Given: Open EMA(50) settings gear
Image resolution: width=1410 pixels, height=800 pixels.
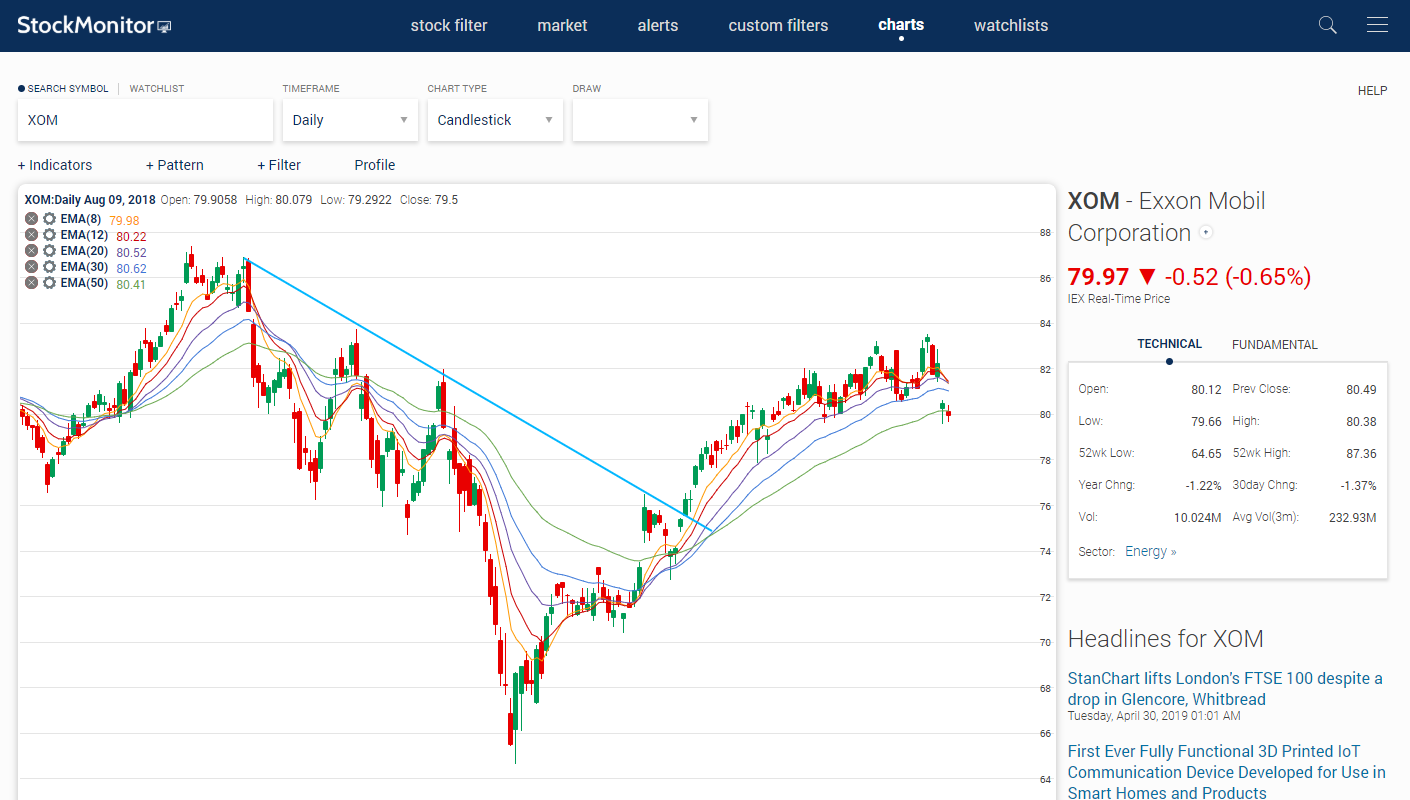Looking at the screenshot, I should (x=49, y=283).
